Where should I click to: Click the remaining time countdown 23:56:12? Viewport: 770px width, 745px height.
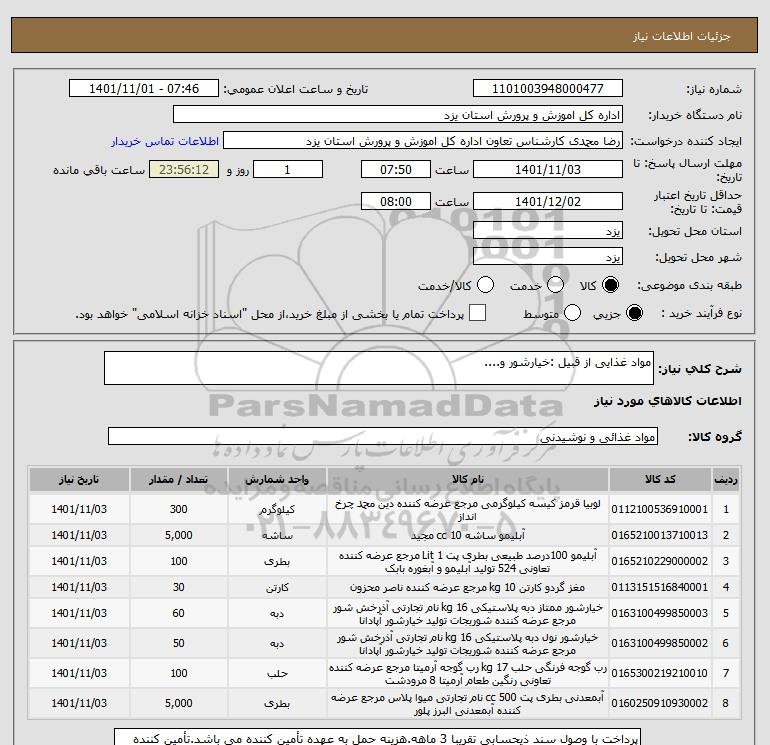(x=184, y=169)
